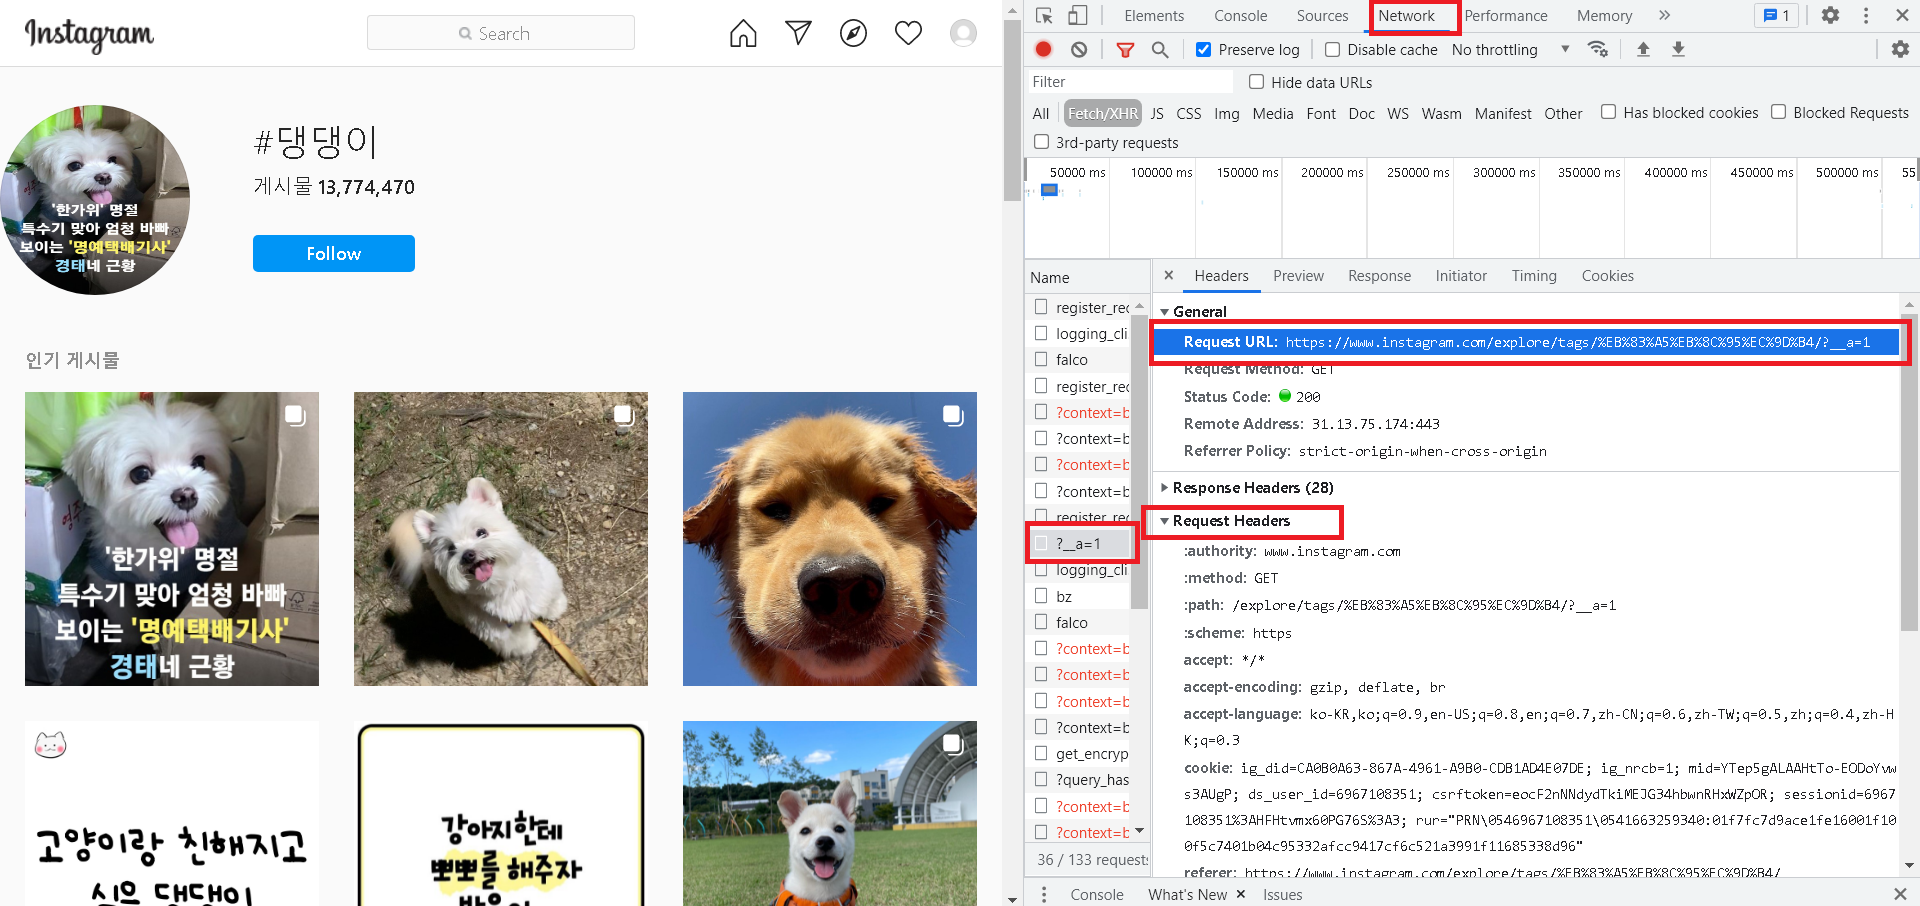Open white puppy on grass post

click(x=501, y=539)
